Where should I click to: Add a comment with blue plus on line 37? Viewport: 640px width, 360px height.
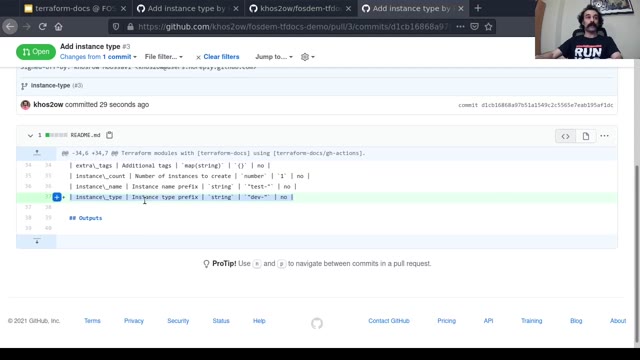pos(57,197)
